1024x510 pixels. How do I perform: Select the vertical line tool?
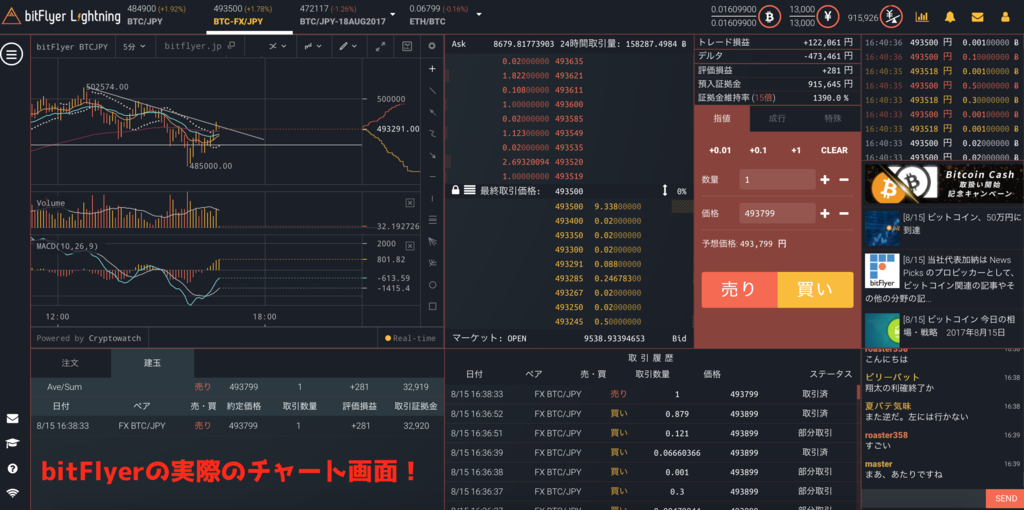pyautogui.click(x=432, y=198)
